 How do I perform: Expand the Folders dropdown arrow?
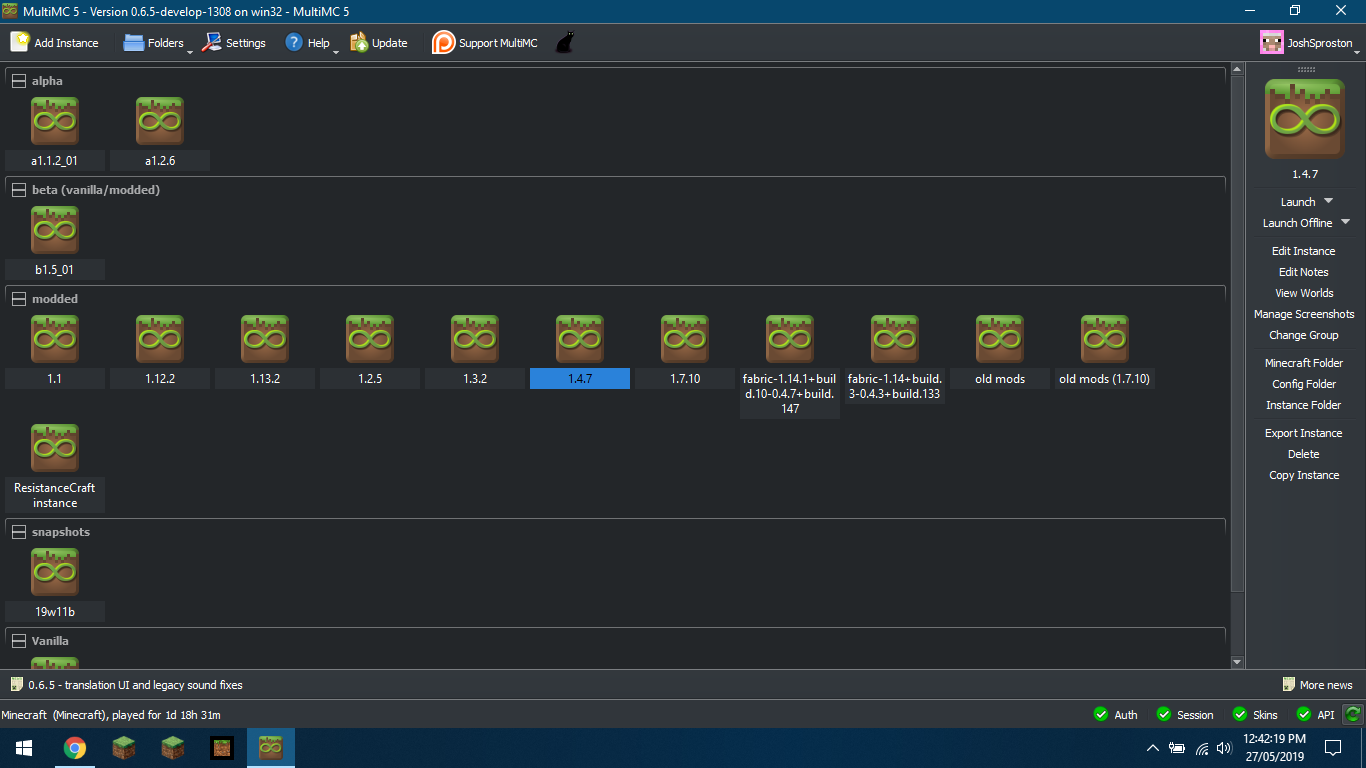point(190,50)
